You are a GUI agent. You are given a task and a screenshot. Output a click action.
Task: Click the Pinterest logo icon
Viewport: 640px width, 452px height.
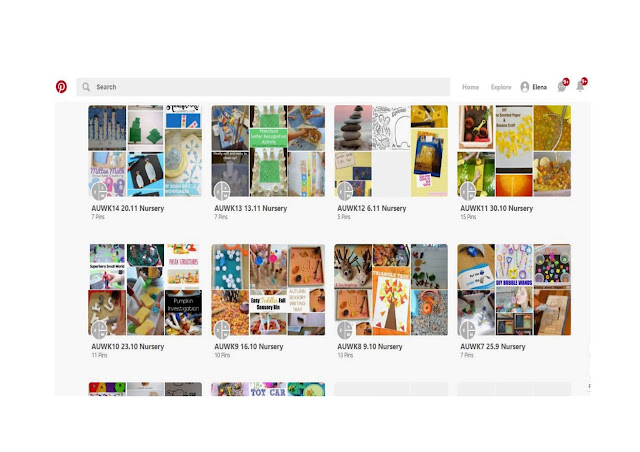(61, 87)
